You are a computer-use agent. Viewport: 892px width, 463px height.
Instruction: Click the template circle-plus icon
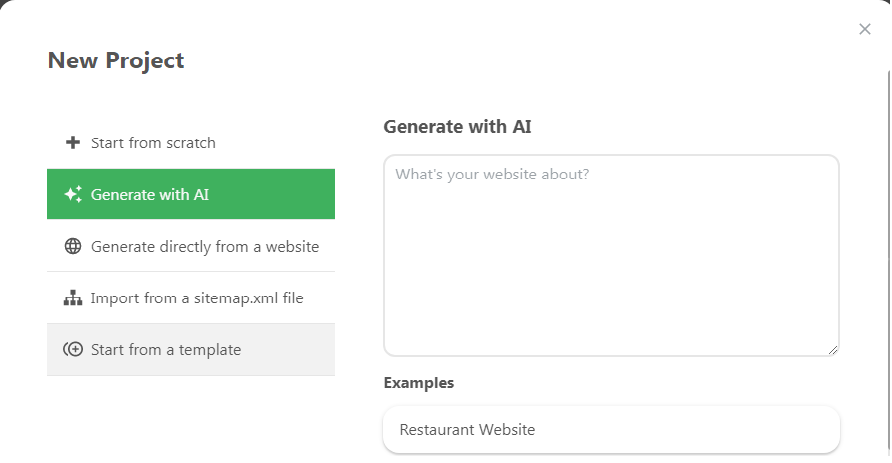pos(73,350)
